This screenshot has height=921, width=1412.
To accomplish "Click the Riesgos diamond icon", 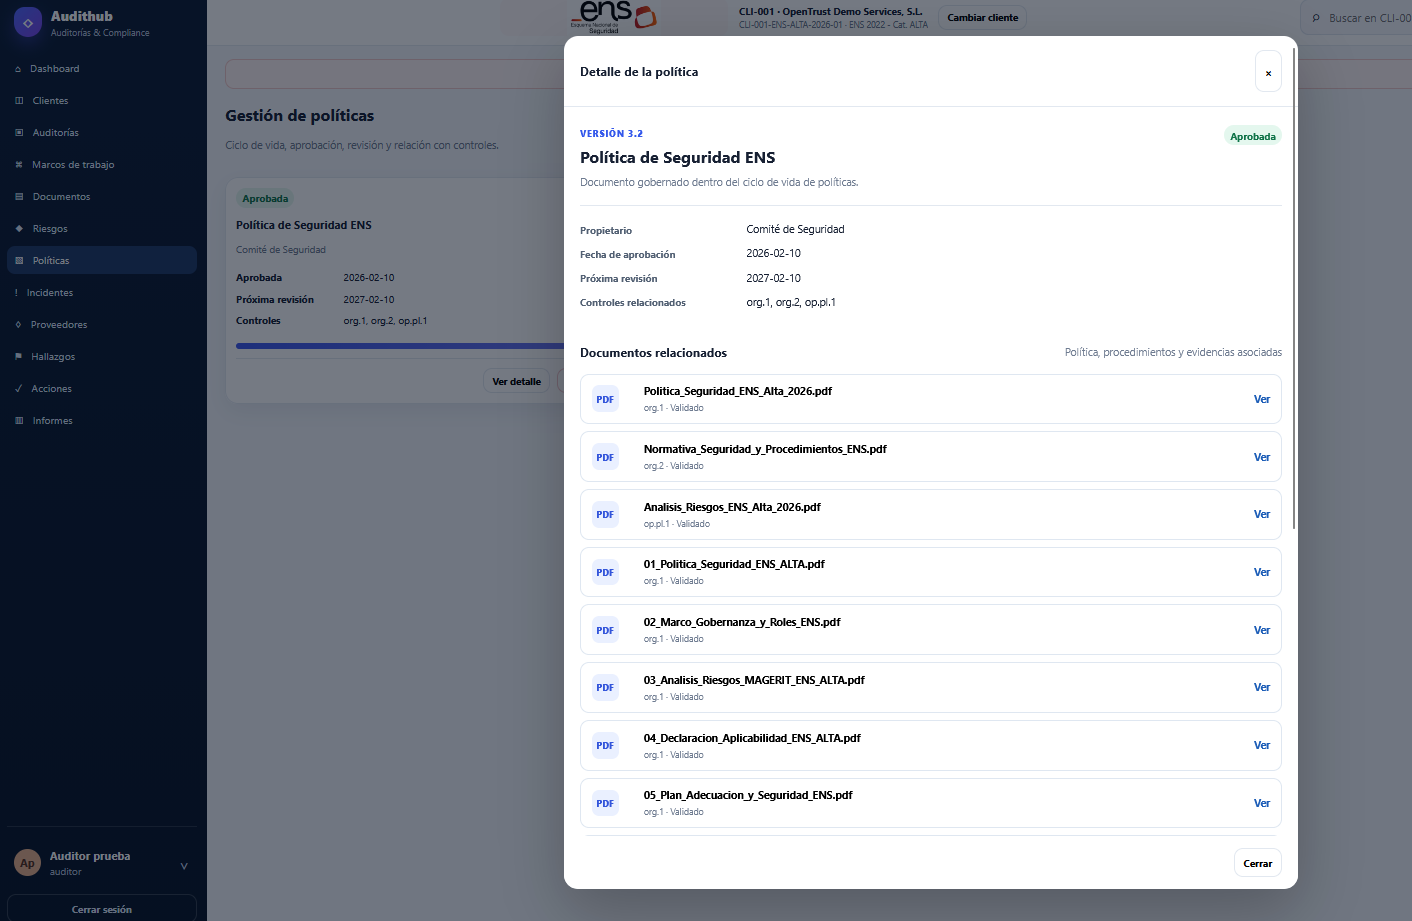I will tap(19, 229).
